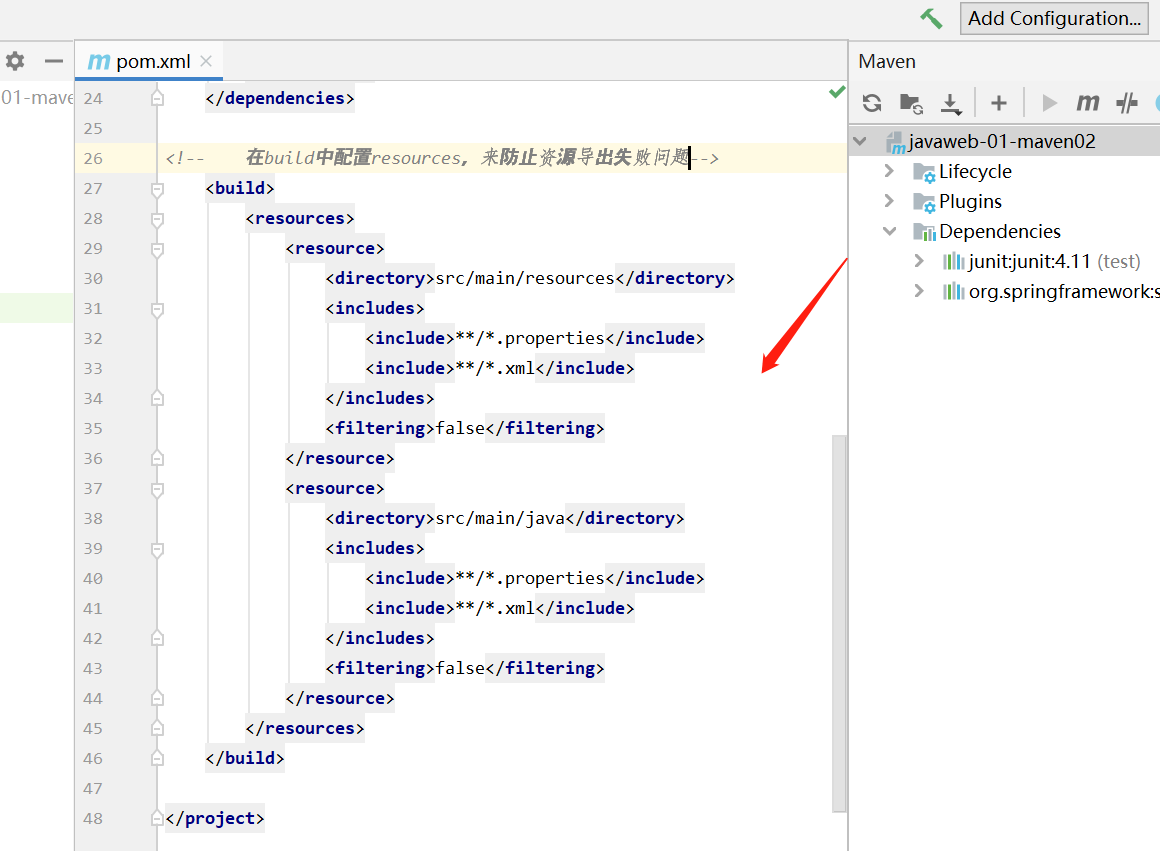
Task: Collapse the Dependencies node
Action: coord(889,231)
